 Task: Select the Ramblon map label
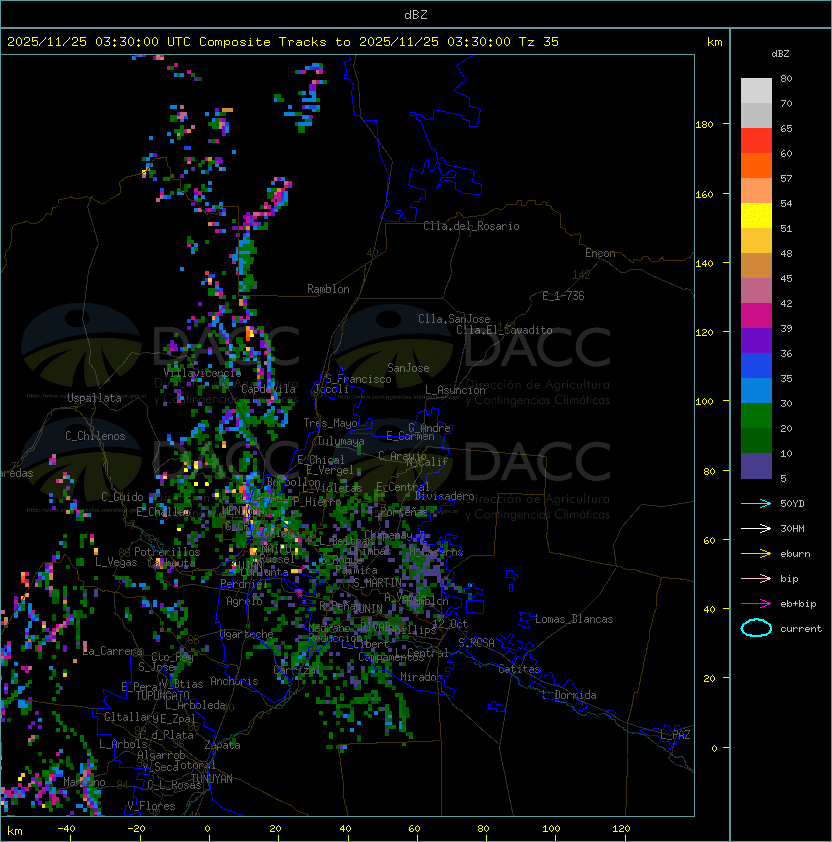point(328,289)
